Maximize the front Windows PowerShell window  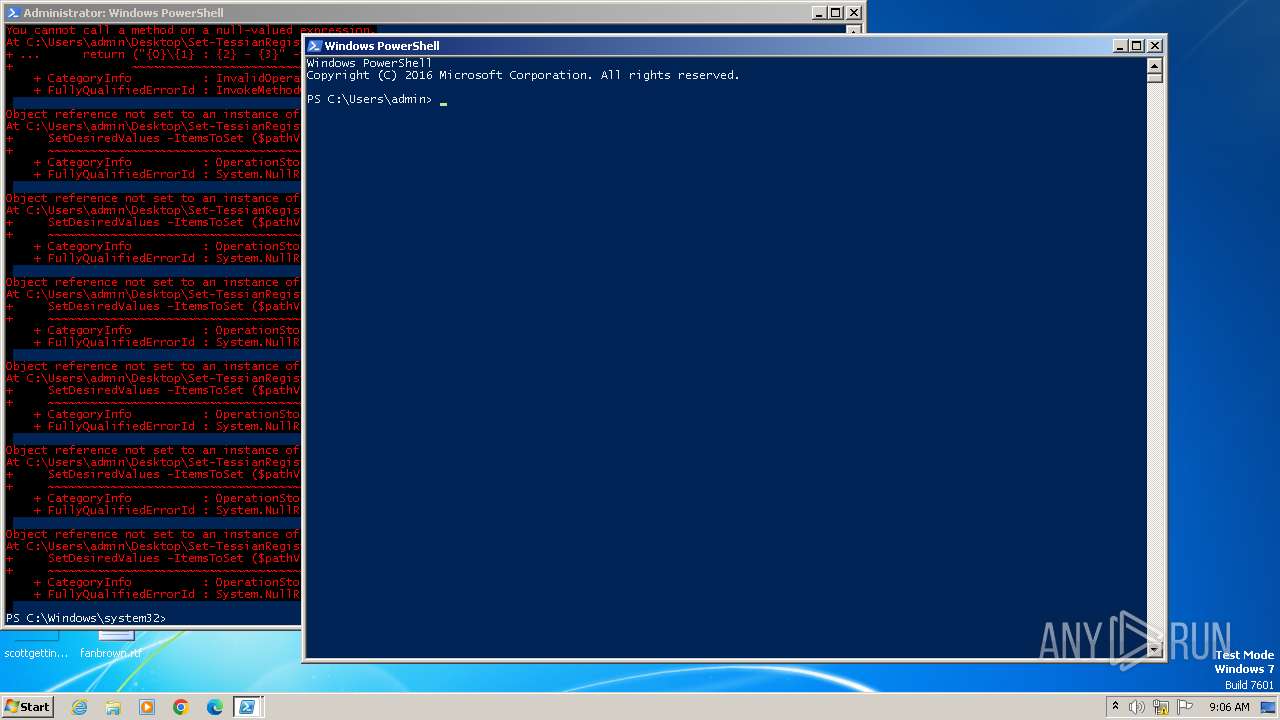pos(1137,46)
